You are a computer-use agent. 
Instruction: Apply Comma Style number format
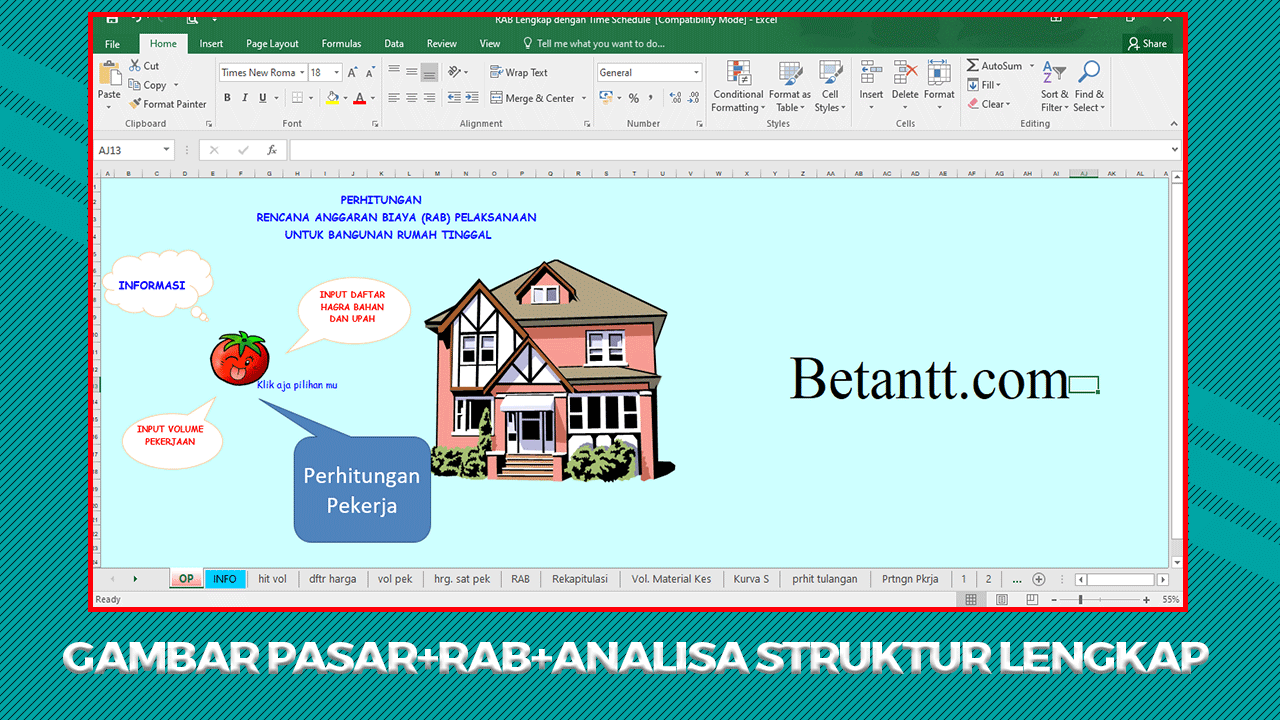coord(651,98)
